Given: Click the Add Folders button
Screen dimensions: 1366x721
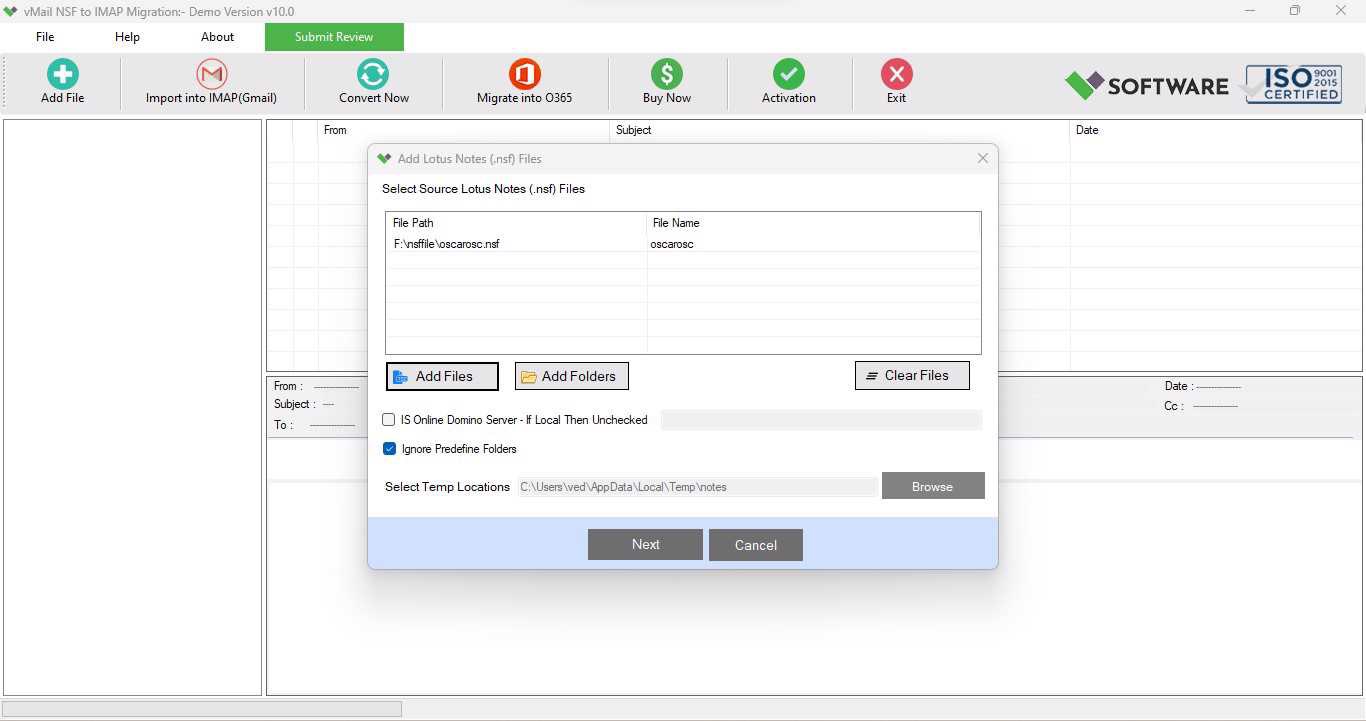Looking at the screenshot, I should click(x=571, y=376).
